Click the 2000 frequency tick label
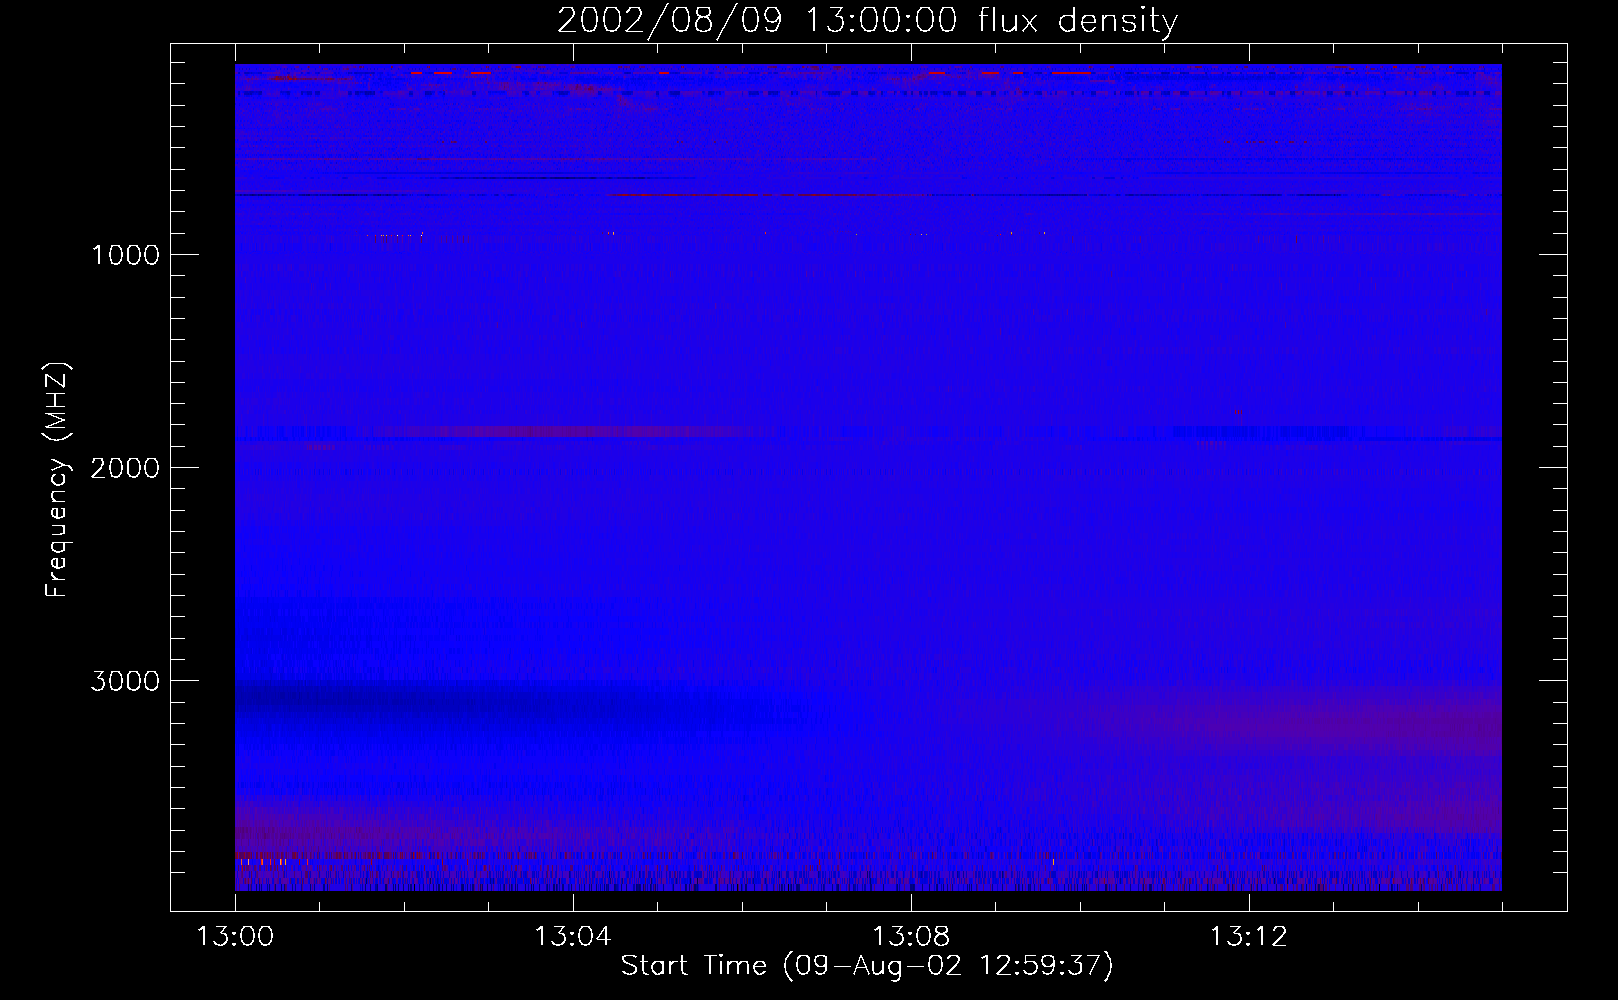The height and width of the screenshot is (1000, 1618). (x=125, y=468)
